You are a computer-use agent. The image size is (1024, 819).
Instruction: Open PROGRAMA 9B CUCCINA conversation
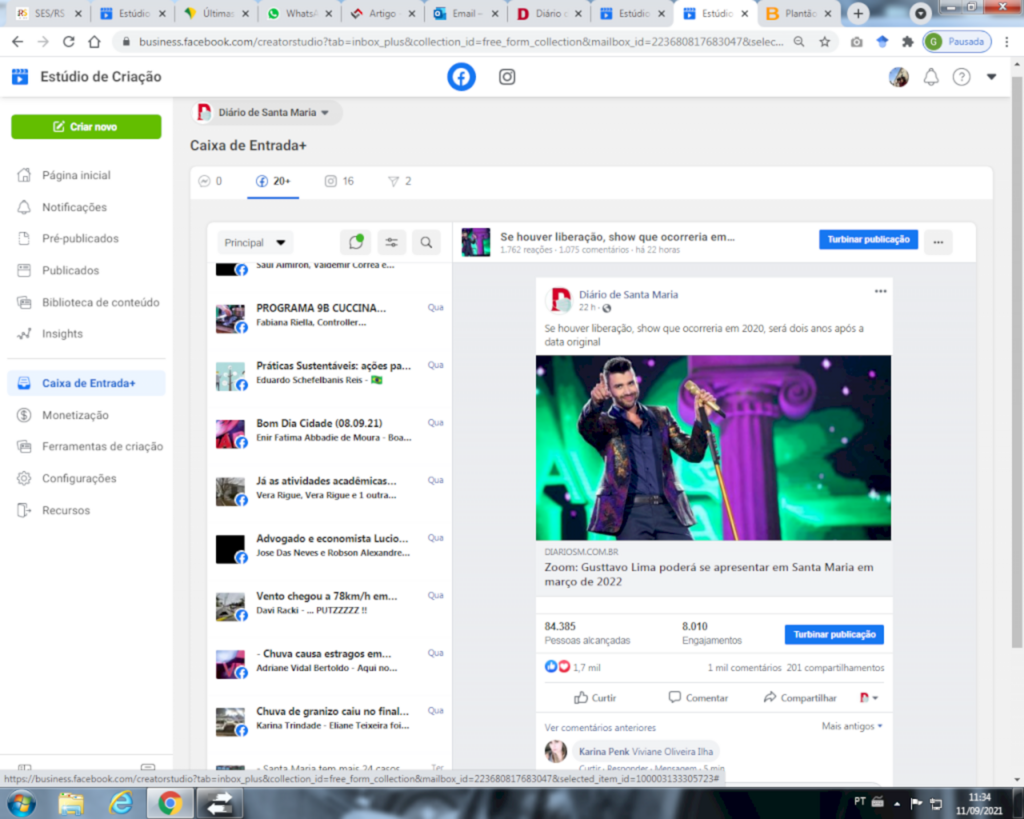[x=330, y=317]
